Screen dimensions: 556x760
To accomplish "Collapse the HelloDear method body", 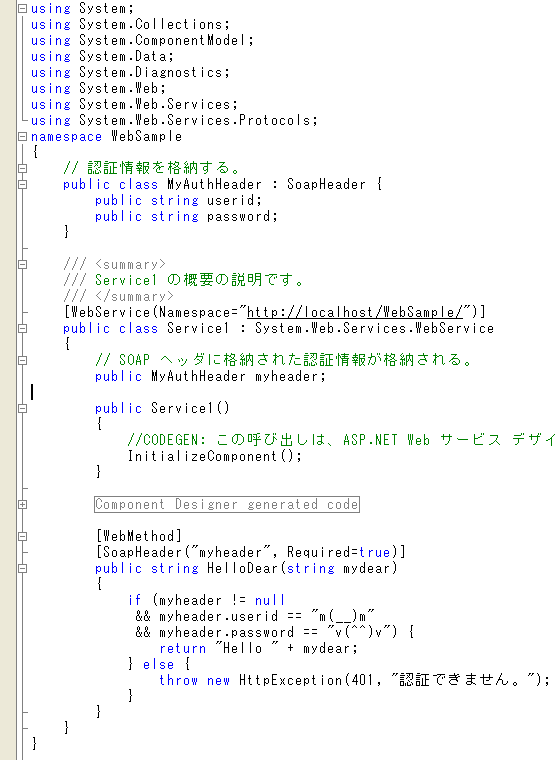I will click(22, 569).
